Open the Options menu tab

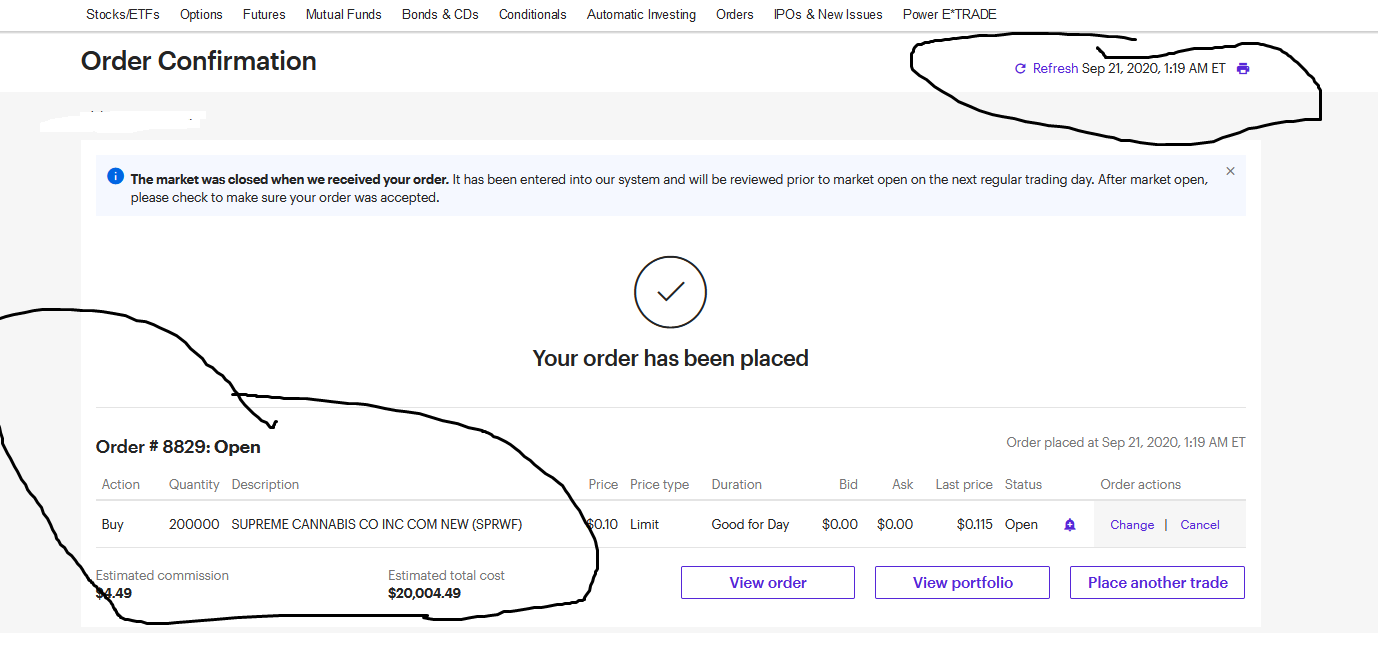pos(201,14)
